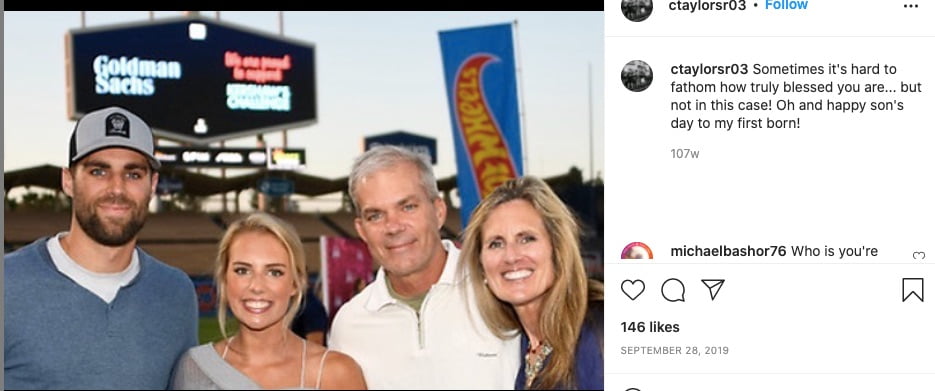Open the comment speech bubble icon
The image size is (935, 391).
click(673, 290)
